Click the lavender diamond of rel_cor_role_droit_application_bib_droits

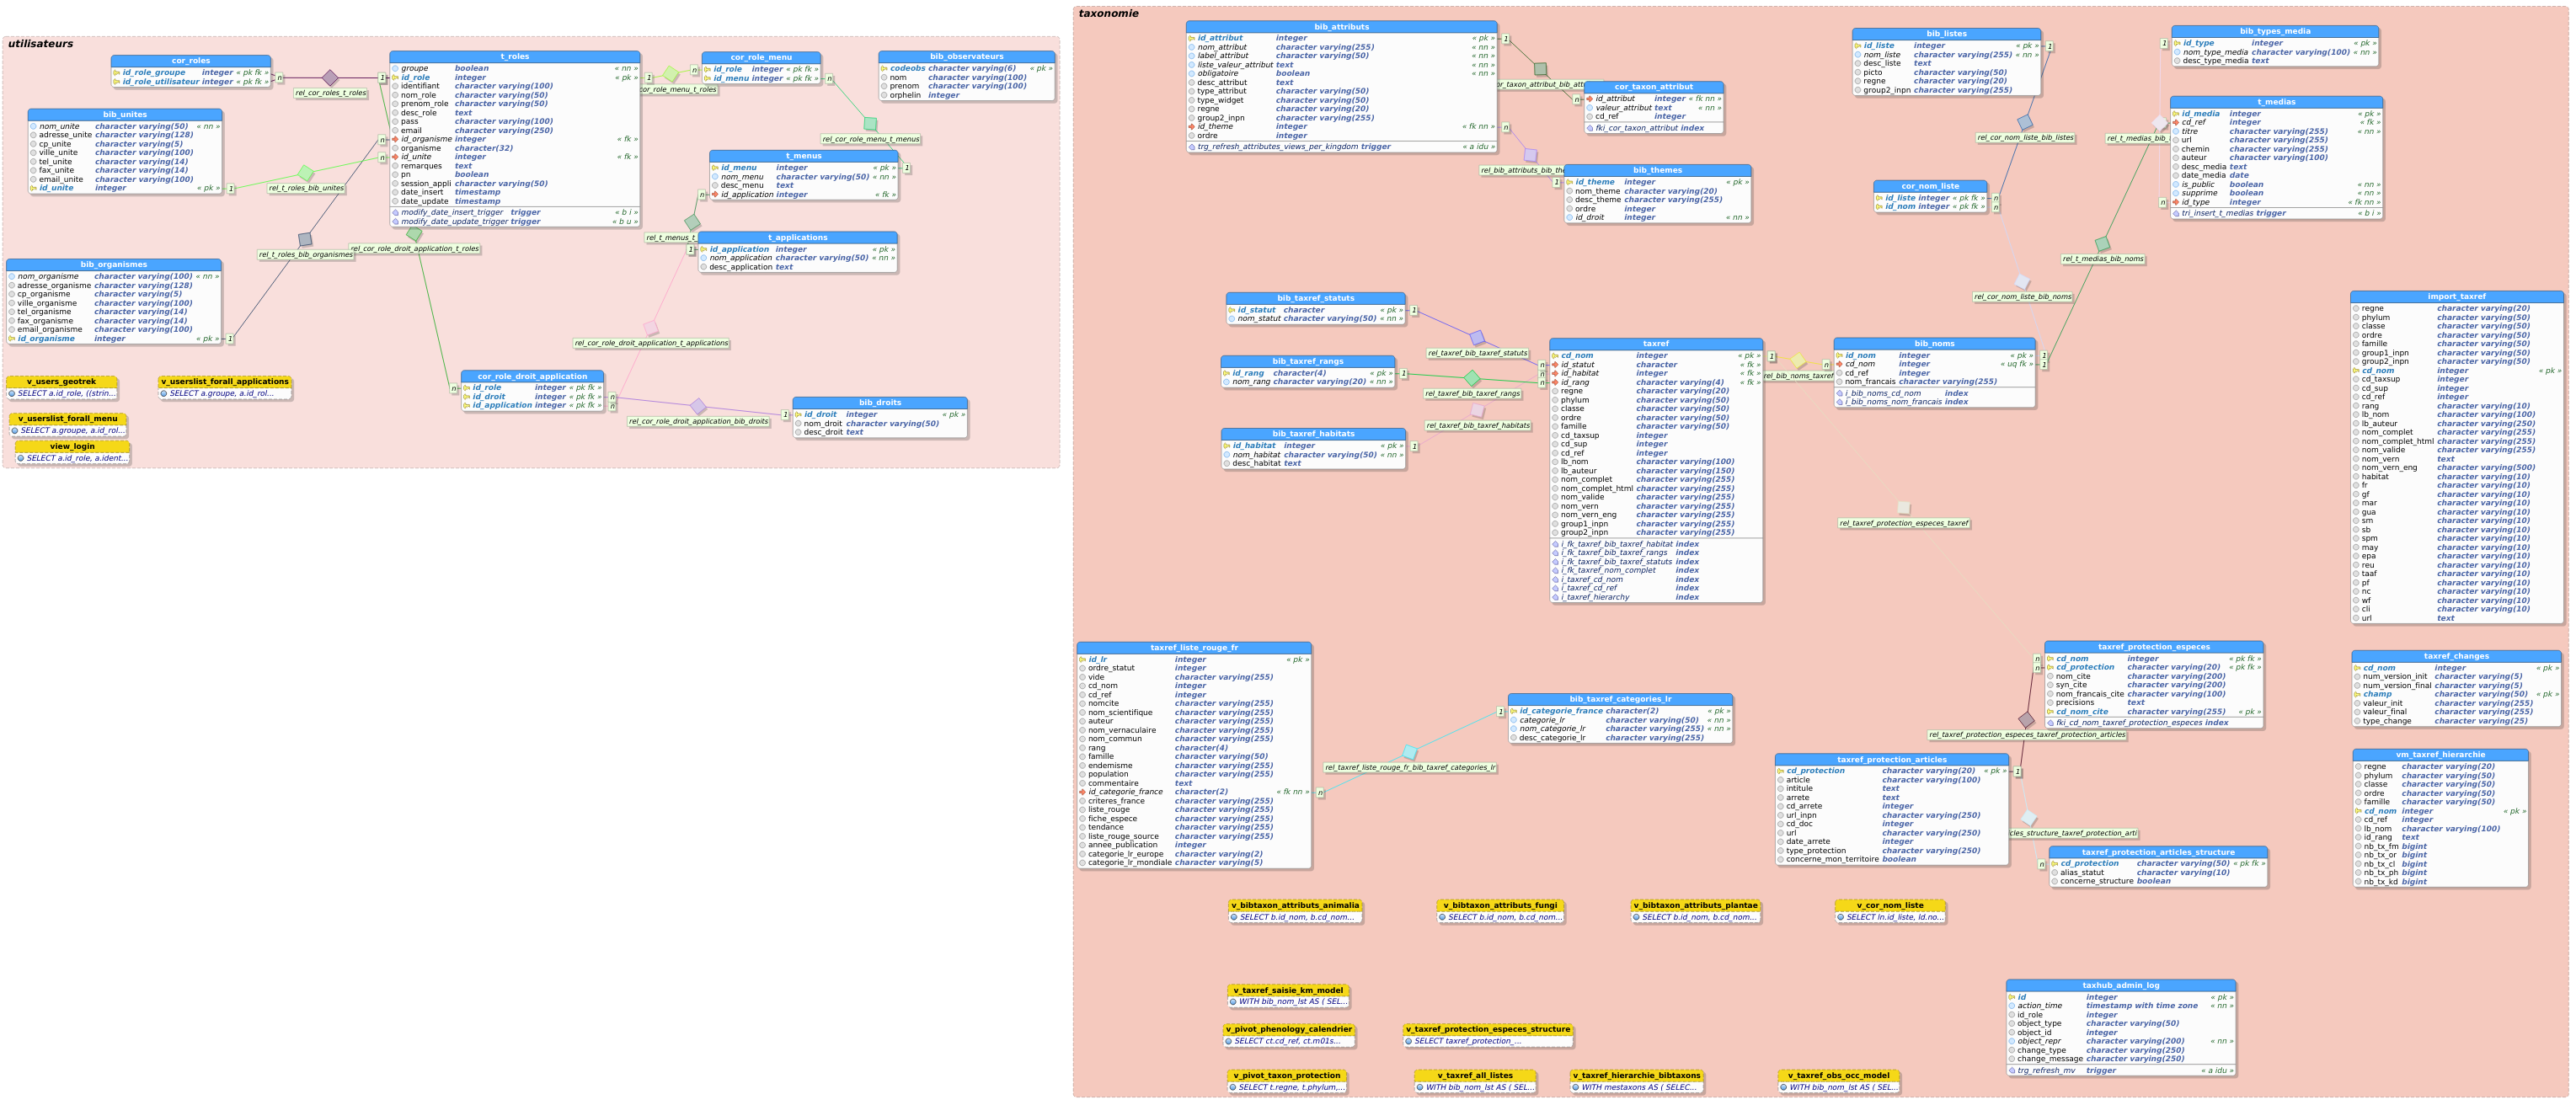(698, 406)
